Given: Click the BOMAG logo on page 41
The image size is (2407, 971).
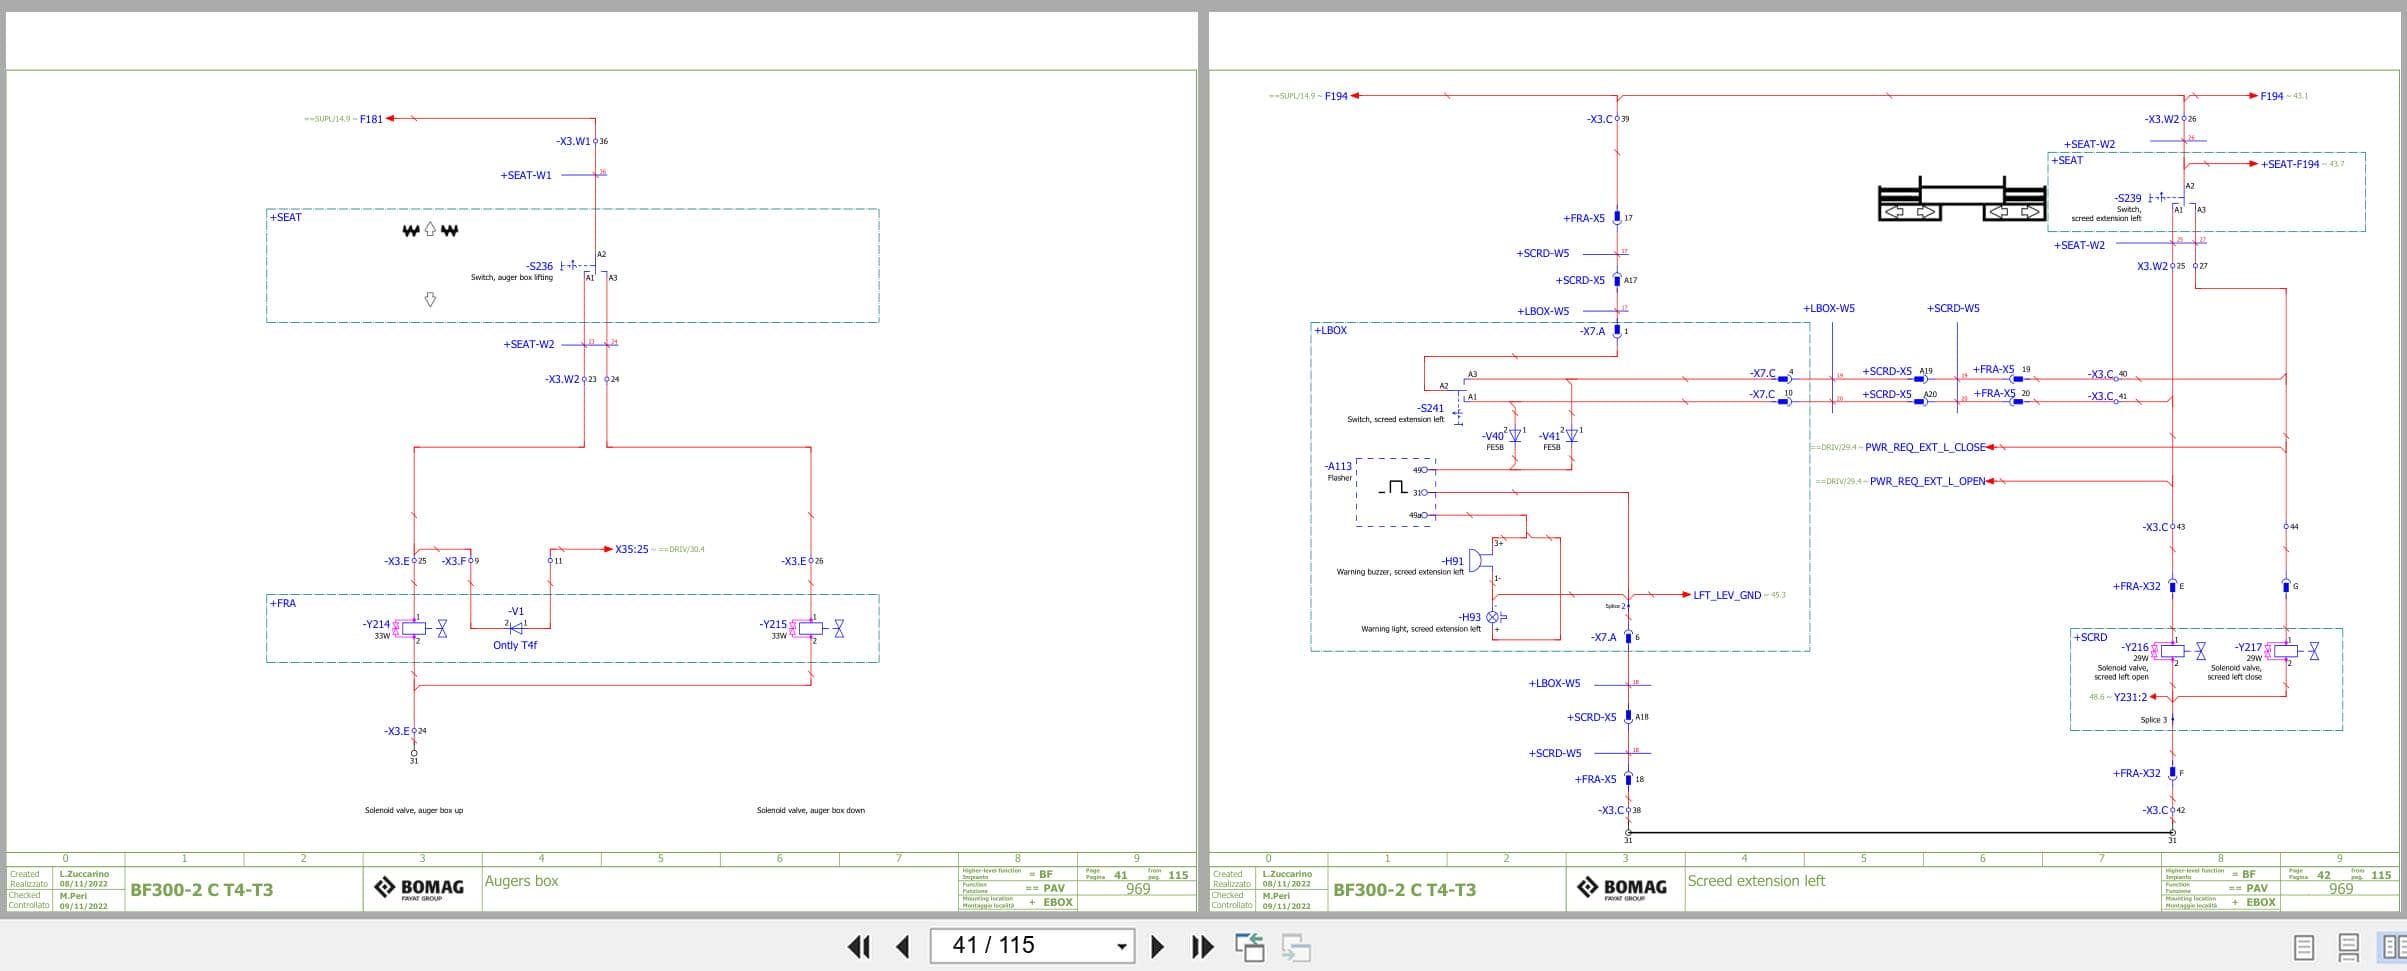Looking at the screenshot, I should [x=419, y=888].
